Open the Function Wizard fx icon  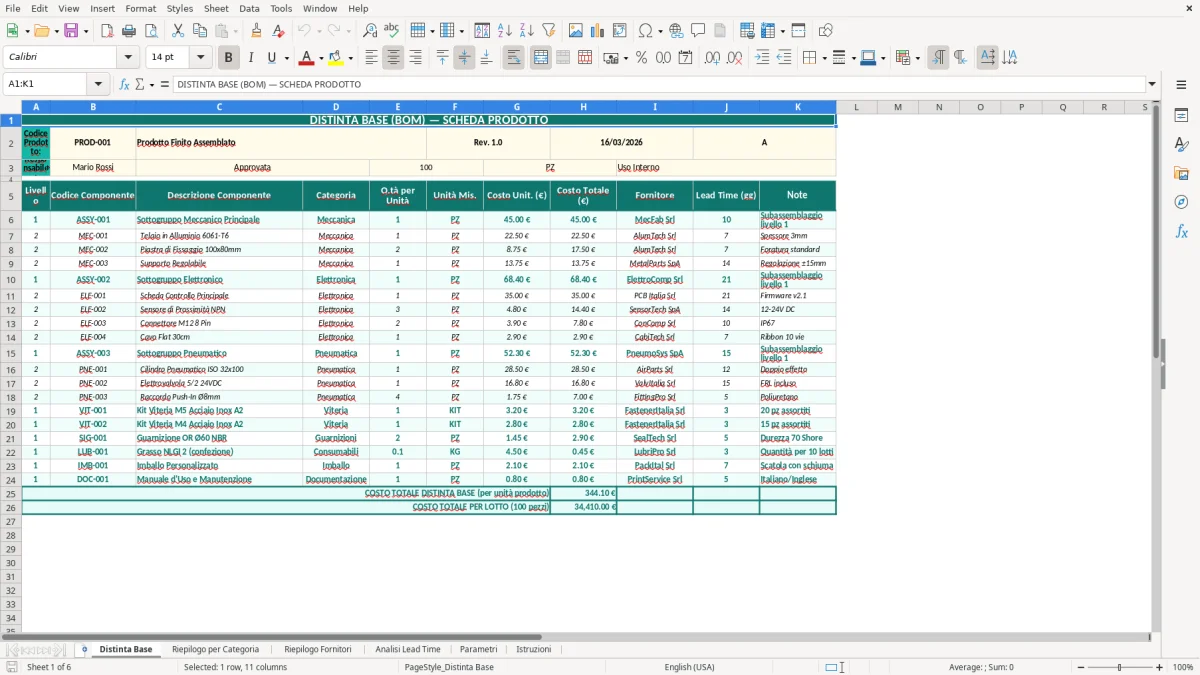point(124,84)
